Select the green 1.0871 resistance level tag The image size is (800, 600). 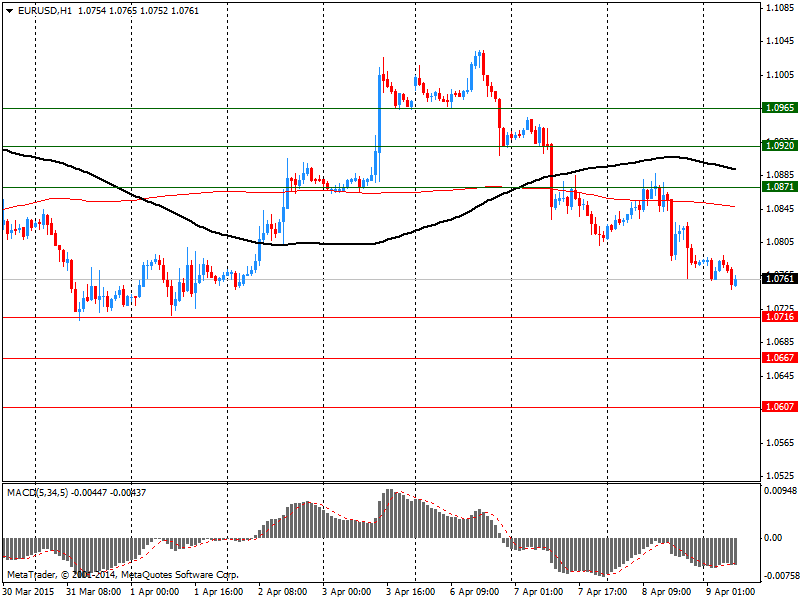pyautogui.click(x=780, y=187)
